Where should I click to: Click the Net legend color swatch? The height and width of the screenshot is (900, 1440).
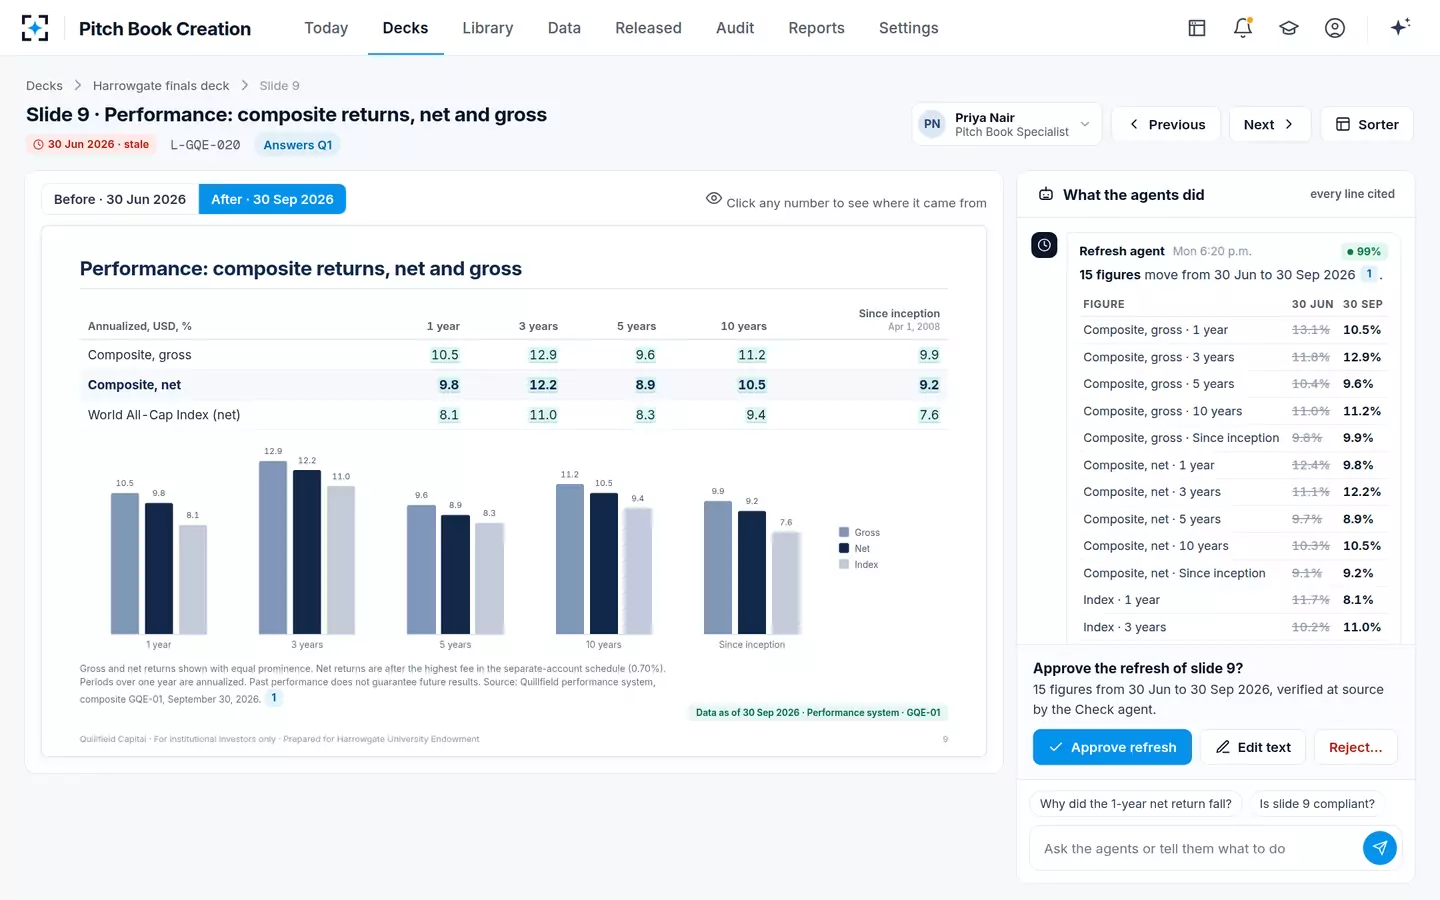(844, 548)
